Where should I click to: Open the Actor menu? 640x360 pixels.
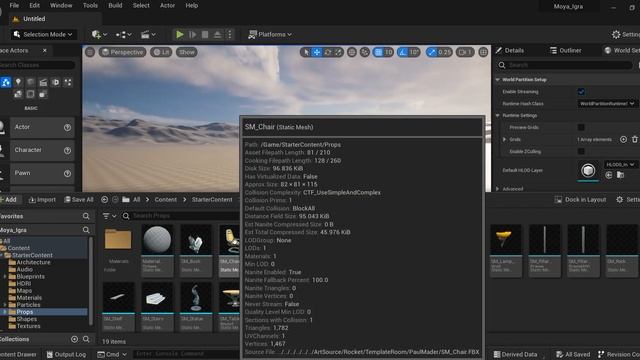pyautogui.click(x=167, y=5)
